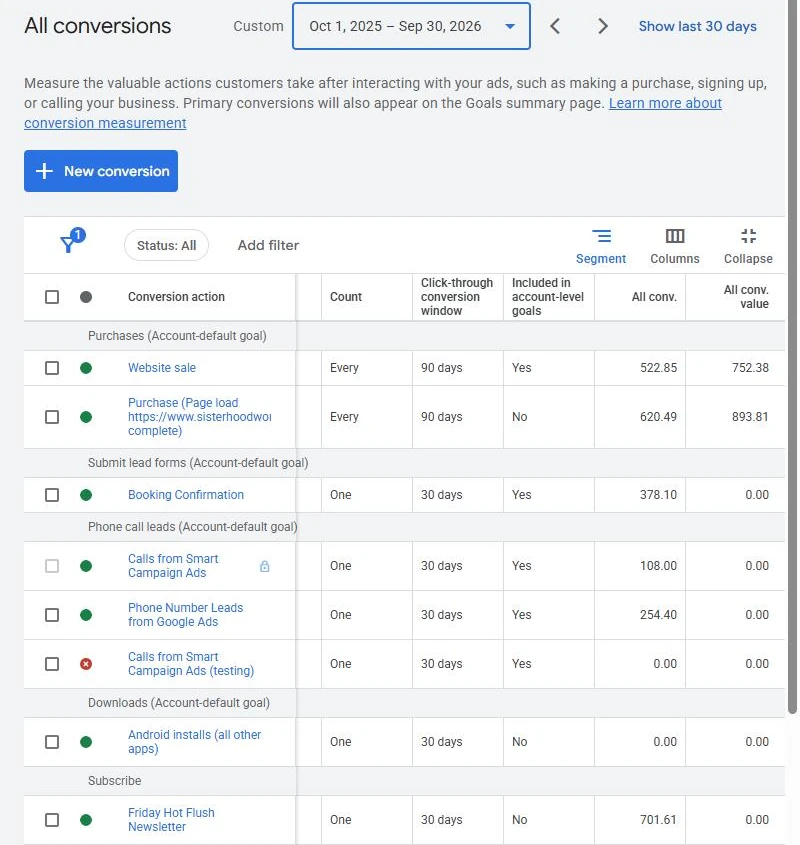Screen dimensions: 800x845
Task: Go to the next date range
Action: click(603, 26)
